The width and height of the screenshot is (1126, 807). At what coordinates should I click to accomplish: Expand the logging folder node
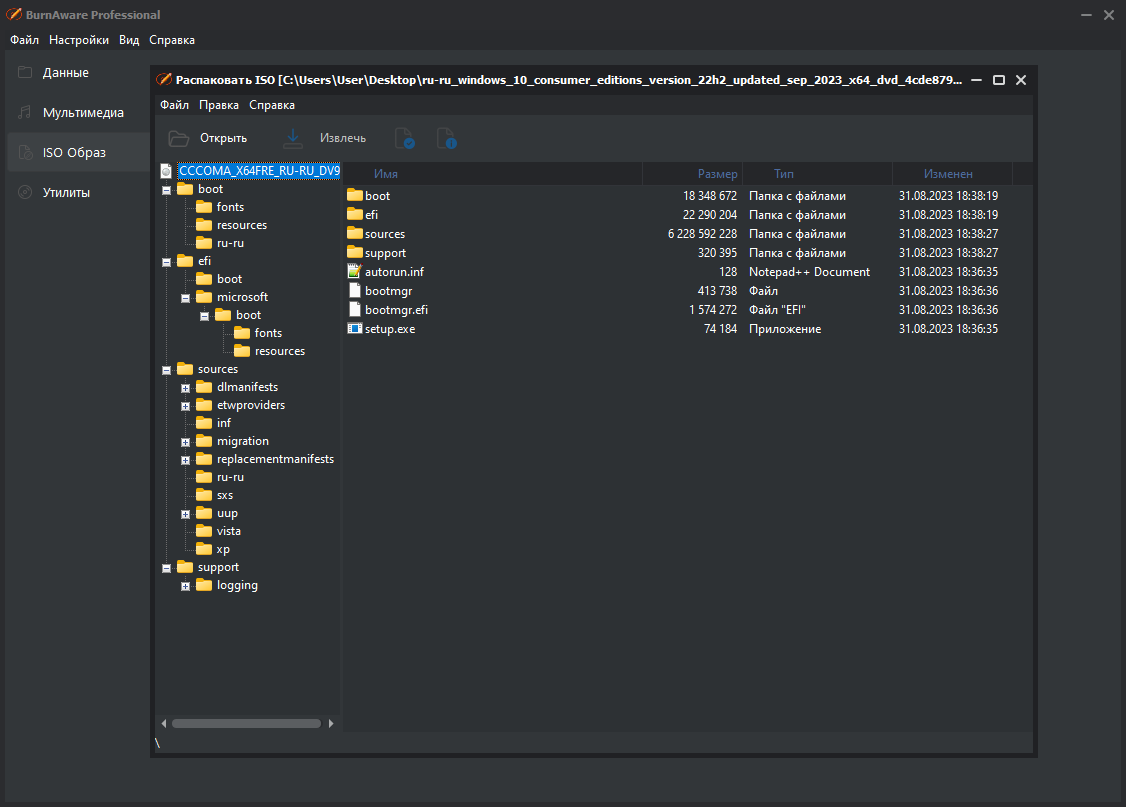[185, 587]
